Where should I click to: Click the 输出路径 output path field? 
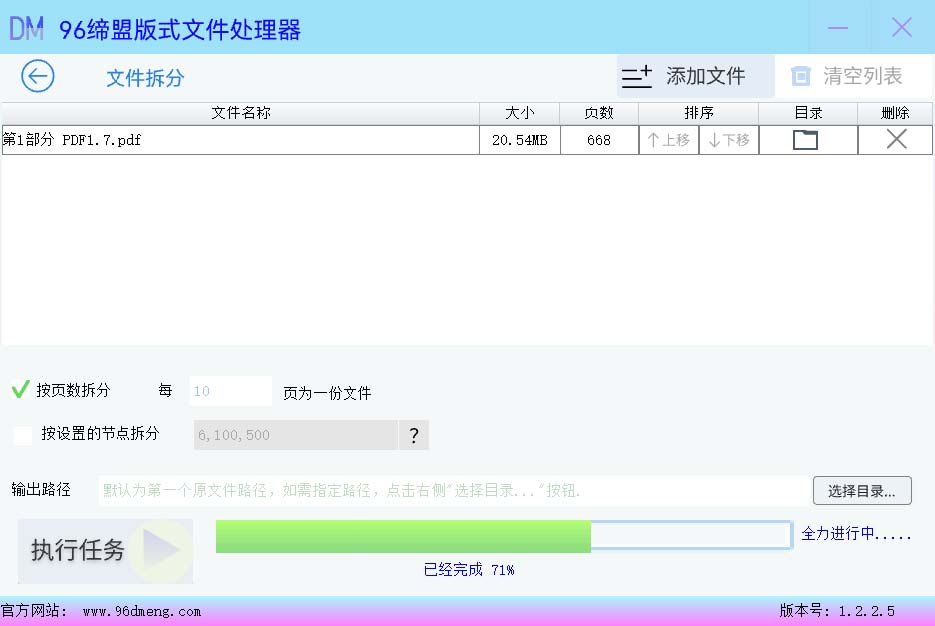[x=454, y=491]
